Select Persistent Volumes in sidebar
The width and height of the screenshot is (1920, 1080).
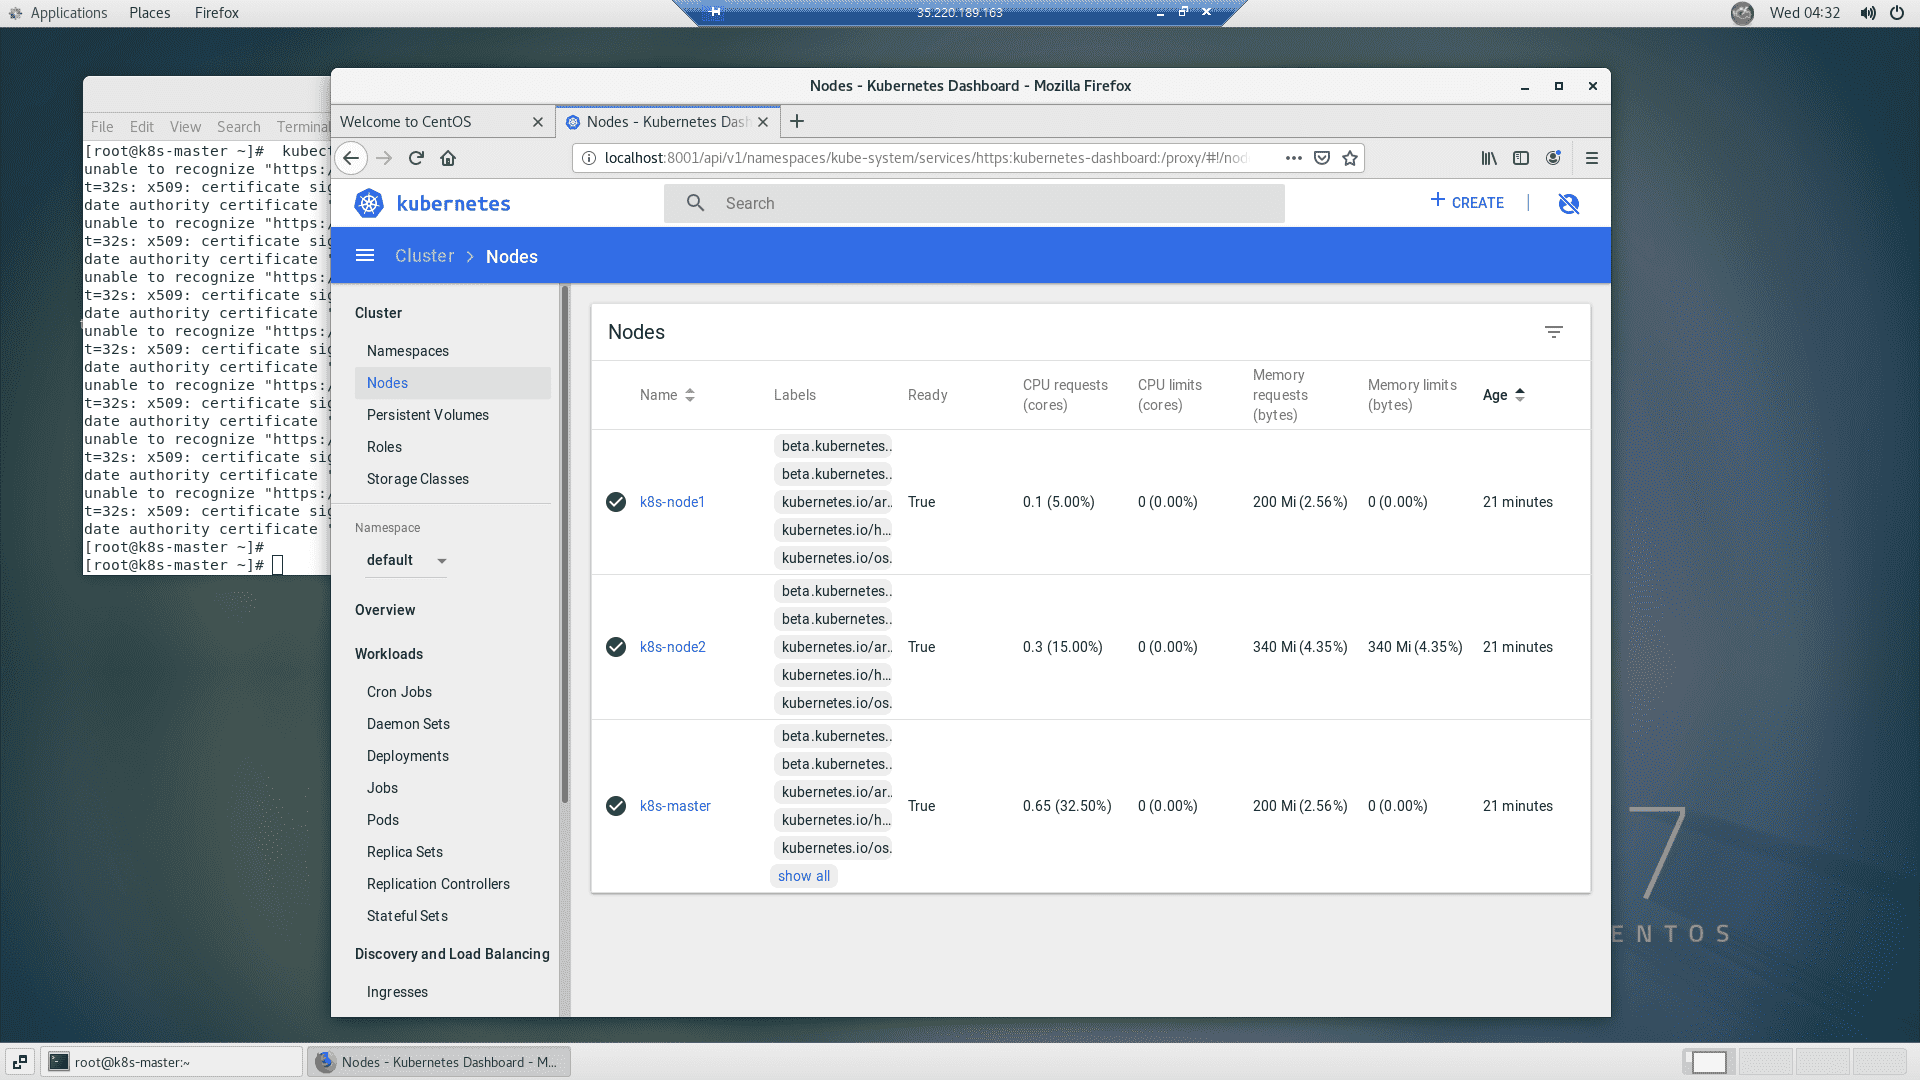427,415
